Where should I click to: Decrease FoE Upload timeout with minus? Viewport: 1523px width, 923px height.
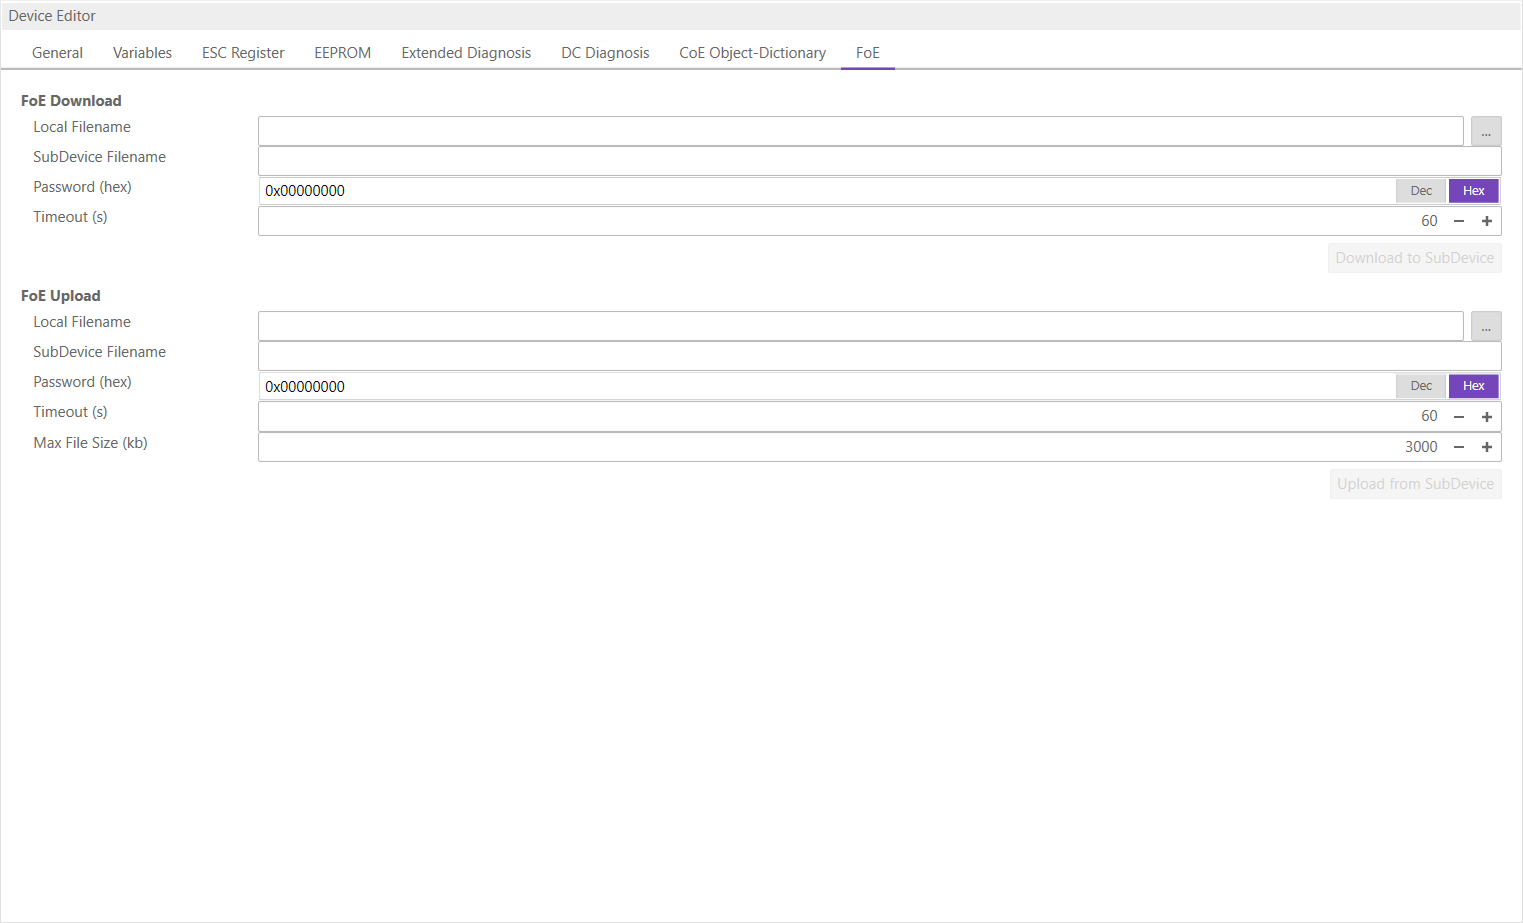(x=1459, y=416)
